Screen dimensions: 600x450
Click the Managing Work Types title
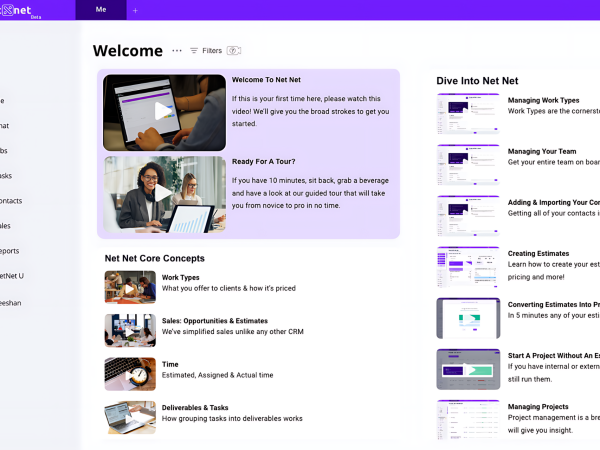tap(543, 100)
